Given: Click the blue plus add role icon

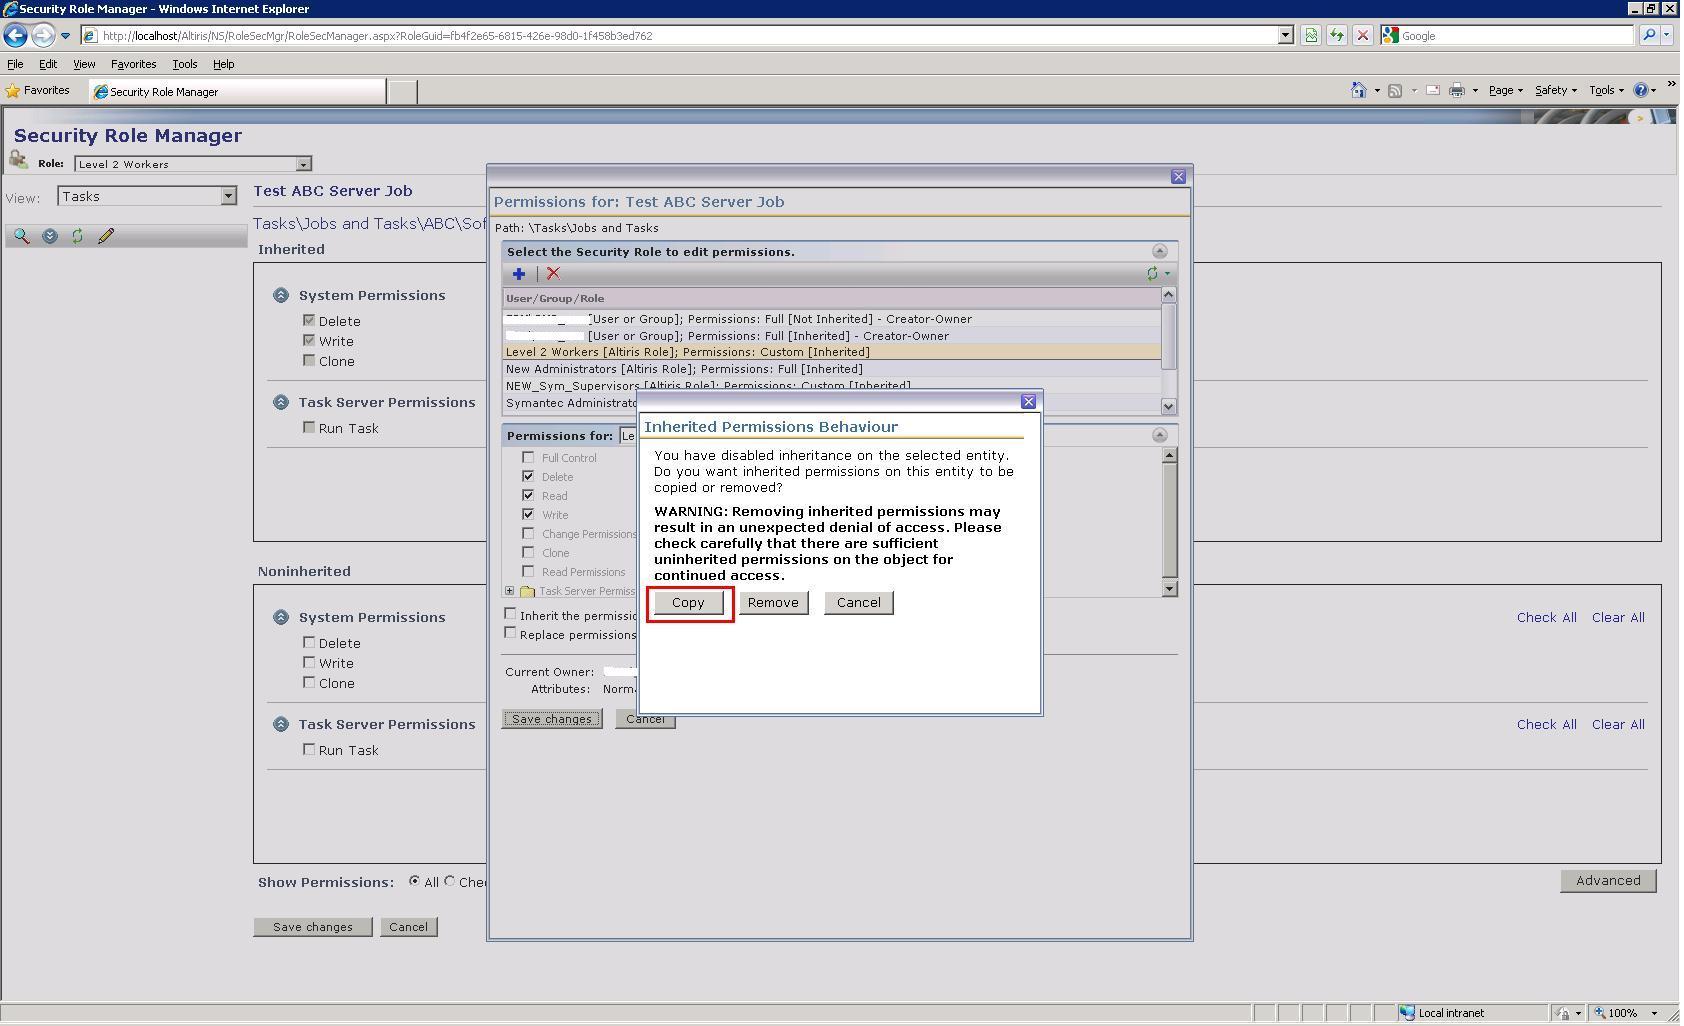Looking at the screenshot, I should point(518,274).
